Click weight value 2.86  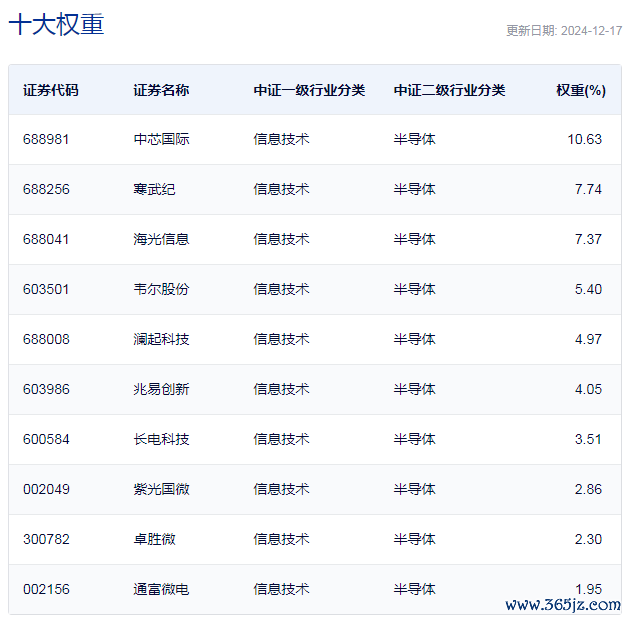point(588,489)
